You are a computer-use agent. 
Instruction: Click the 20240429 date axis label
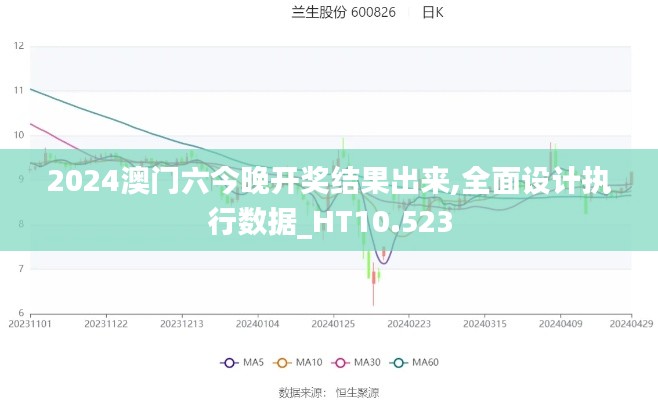[631, 324]
